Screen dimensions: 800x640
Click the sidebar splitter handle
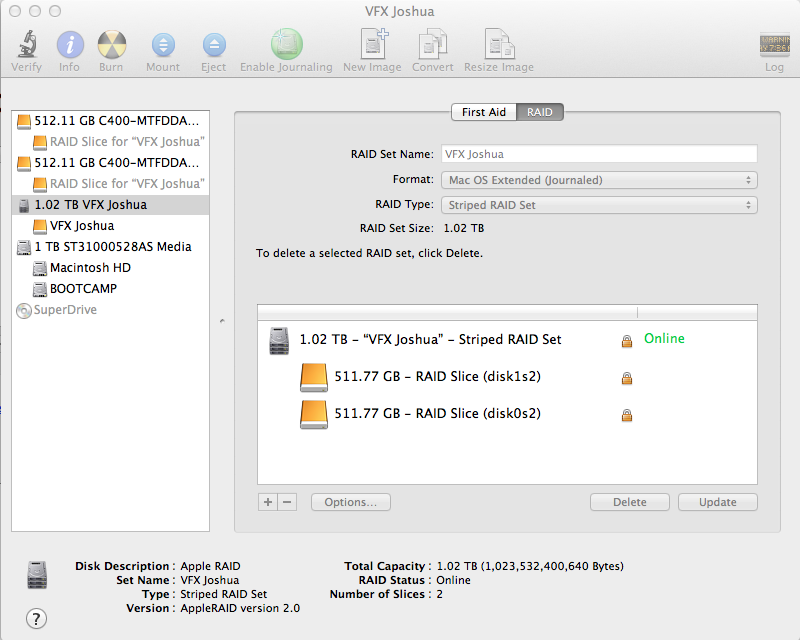click(222, 321)
